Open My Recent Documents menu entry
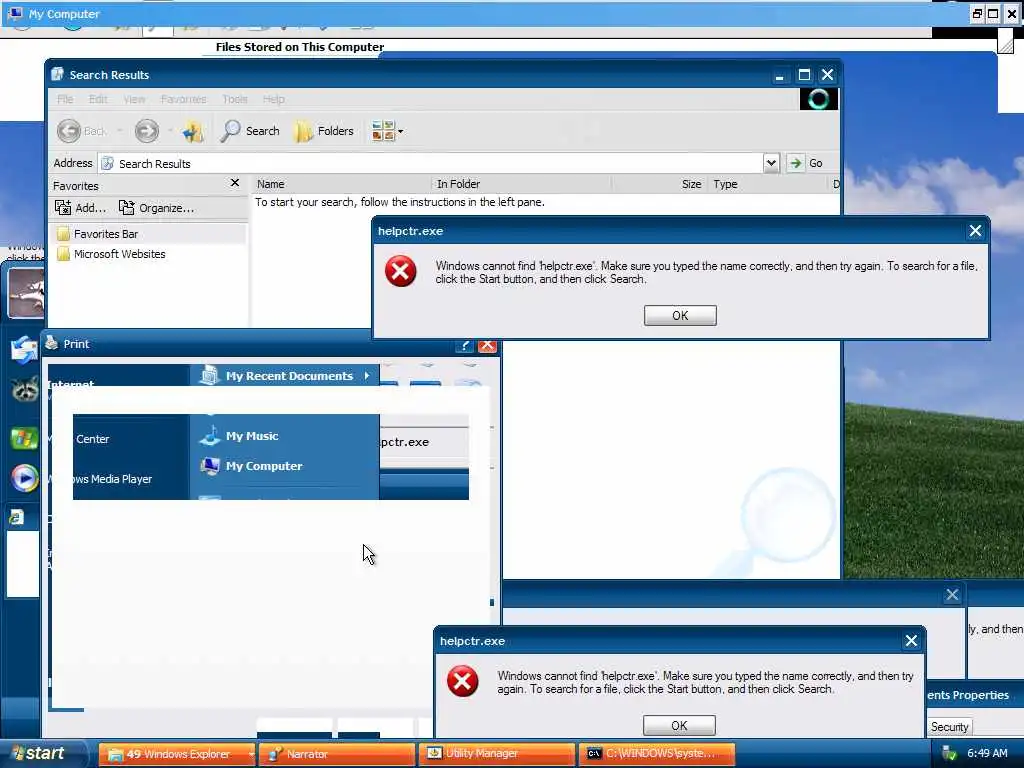Image resolution: width=1024 pixels, height=768 pixels. coord(285,376)
